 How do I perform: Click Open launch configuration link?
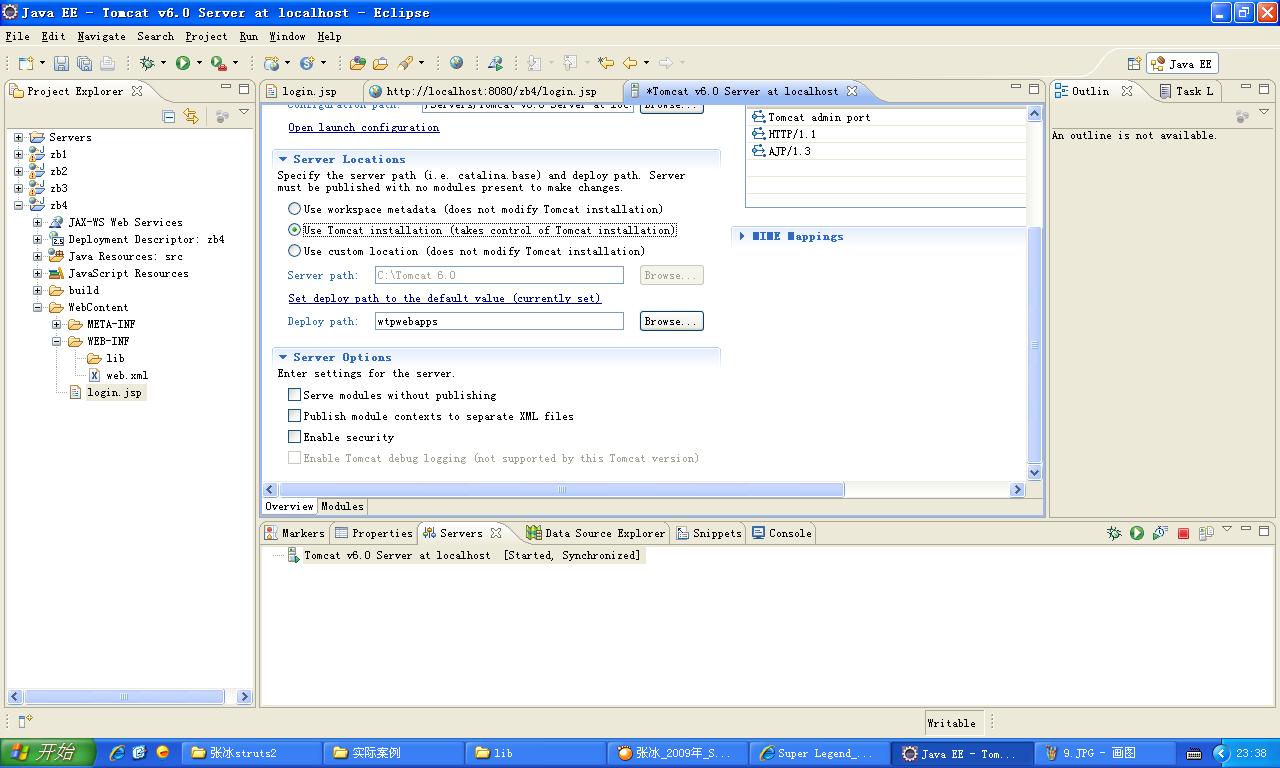363,128
